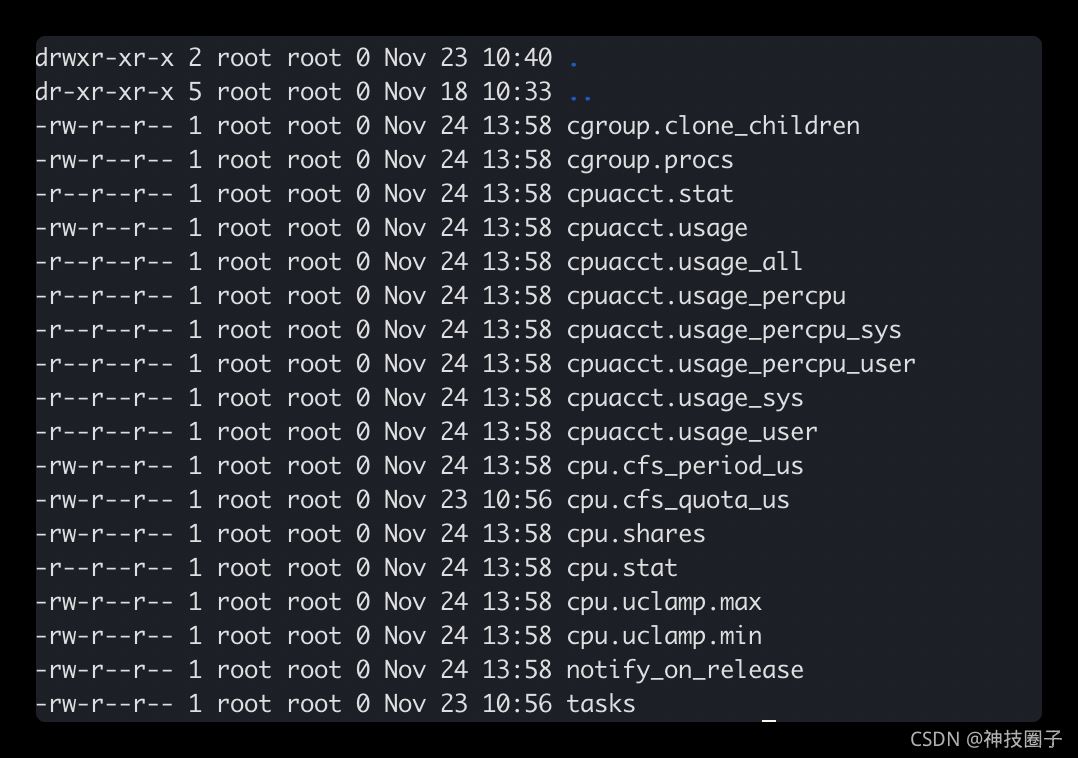Click the cpuacct.usage_percpu_user file name
The image size is (1078, 758).
pyautogui.click(x=740, y=364)
